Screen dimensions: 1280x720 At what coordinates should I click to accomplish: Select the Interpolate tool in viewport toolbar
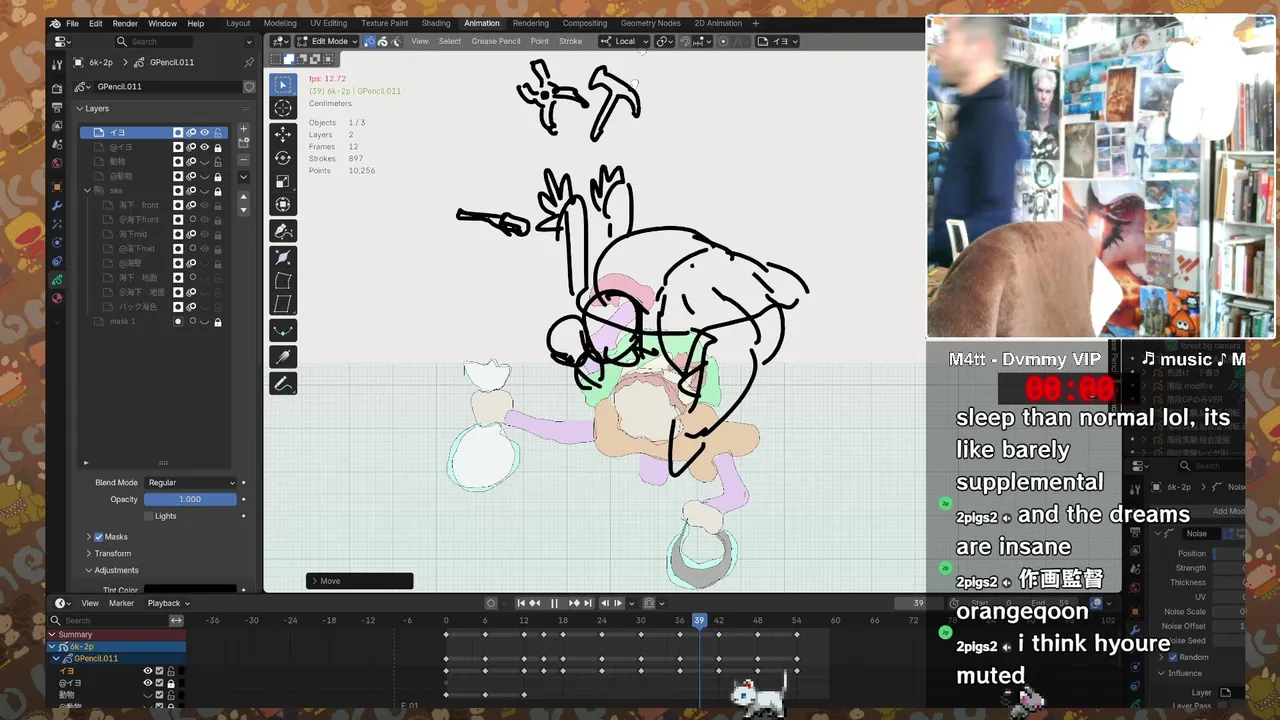tap(283, 330)
